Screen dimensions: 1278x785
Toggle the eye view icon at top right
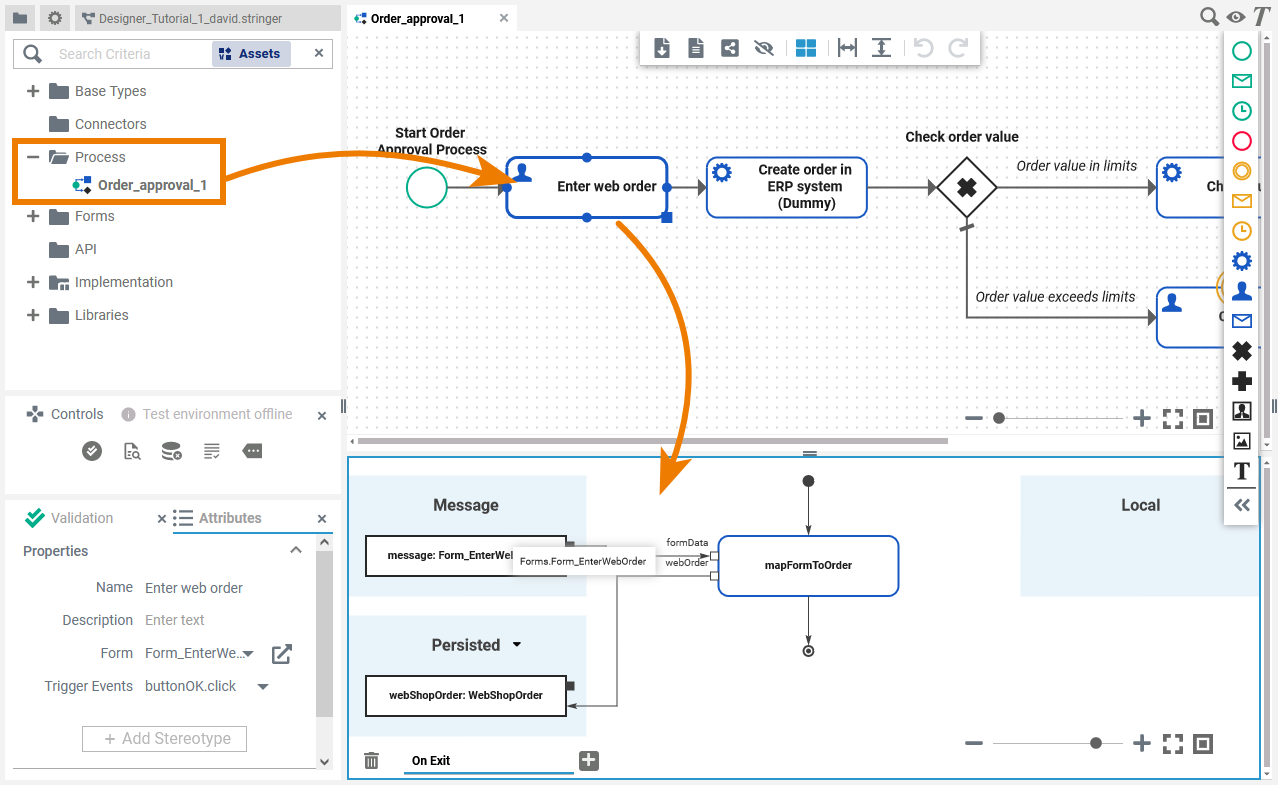(x=1236, y=17)
